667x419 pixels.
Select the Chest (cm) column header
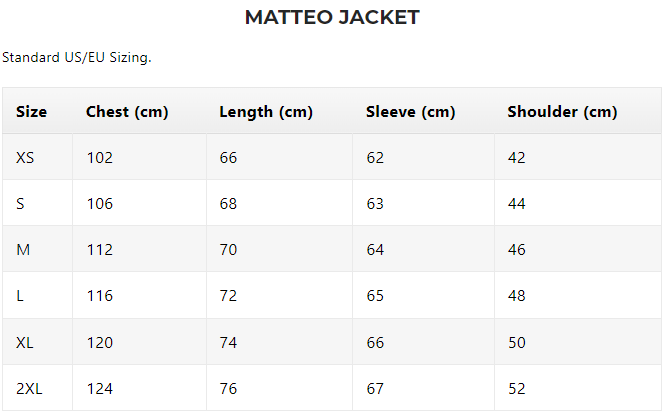coord(127,112)
